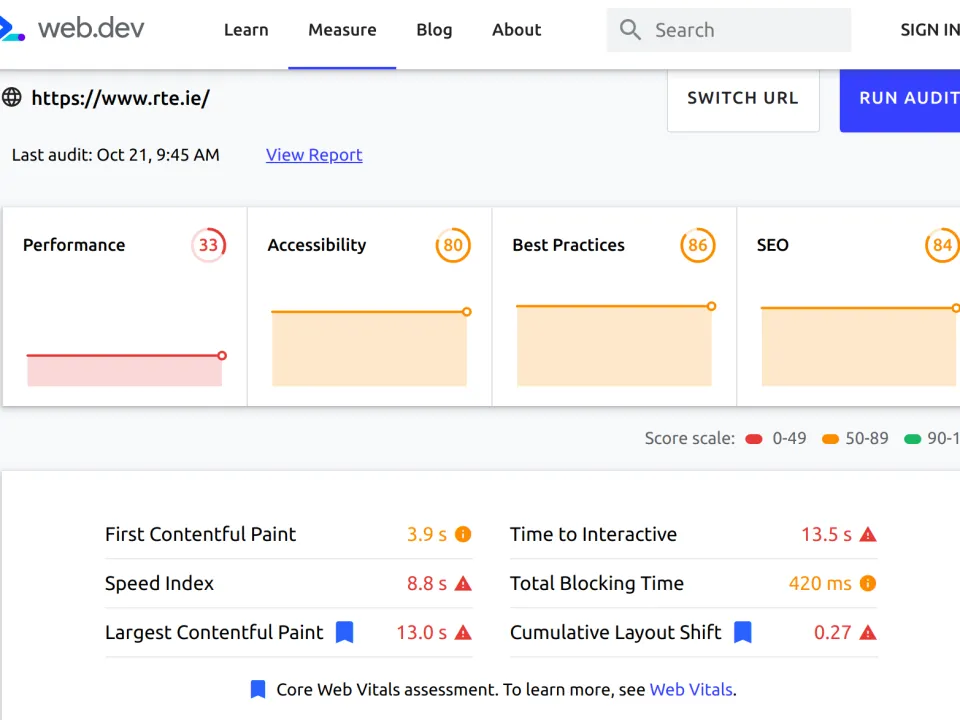This screenshot has height=720, width=960.
Task: Open the Blog navigation link
Action: [434, 30]
